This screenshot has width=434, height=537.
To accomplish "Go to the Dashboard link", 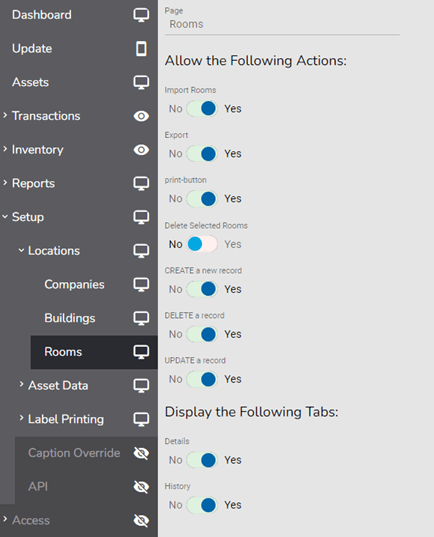I will (x=42, y=15).
